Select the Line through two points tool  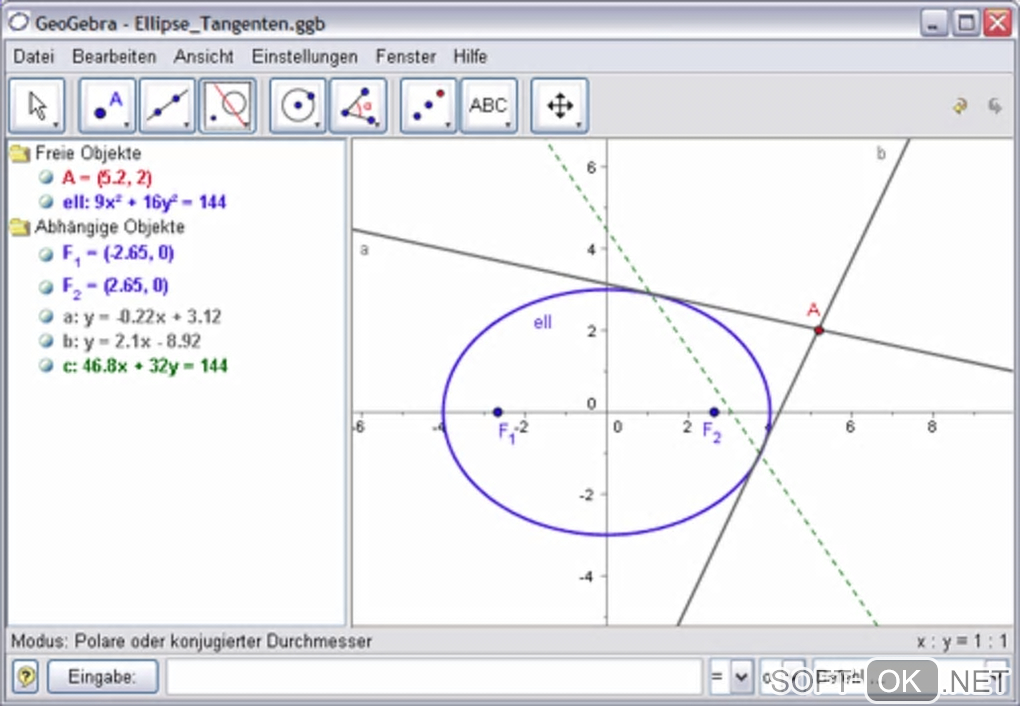point(167,106)
